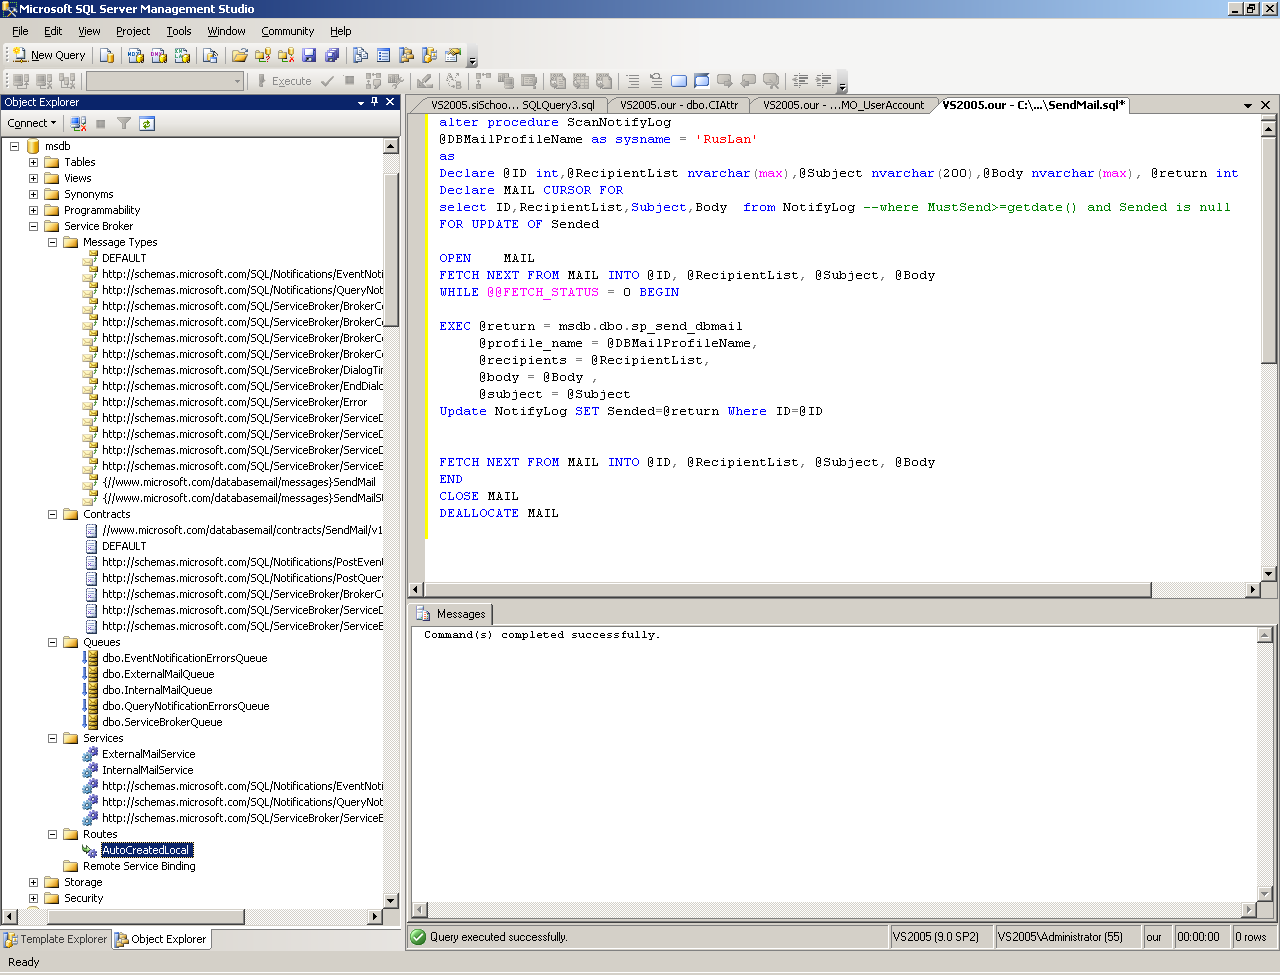Select the dbo.ExternalMailQueue queue item
The height and width of the screenshot is (975, 1280).
[157, 674]
